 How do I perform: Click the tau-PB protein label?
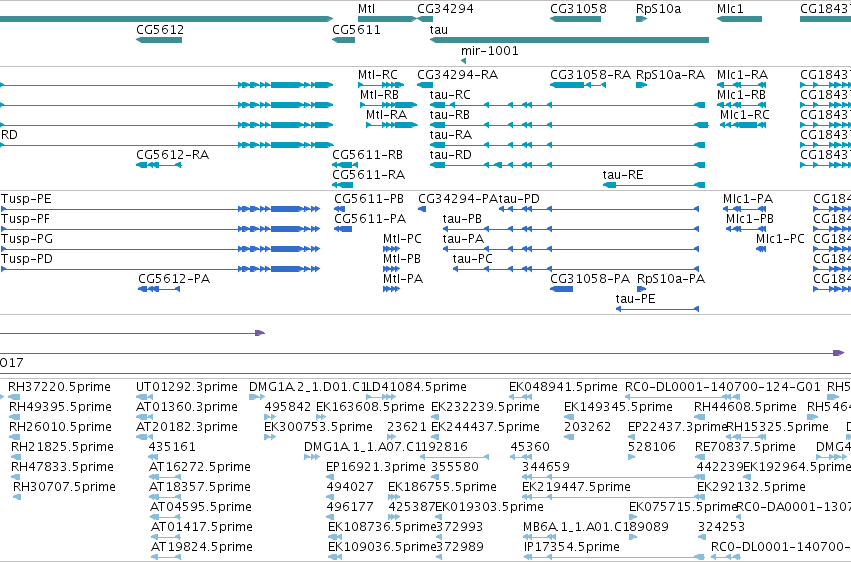[x=462, y=219]
